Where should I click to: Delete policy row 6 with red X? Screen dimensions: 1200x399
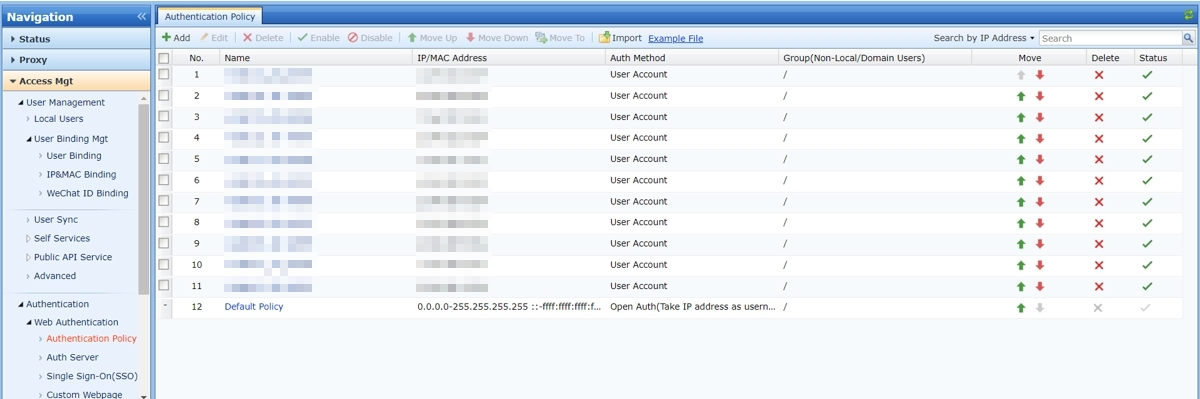1099,181
